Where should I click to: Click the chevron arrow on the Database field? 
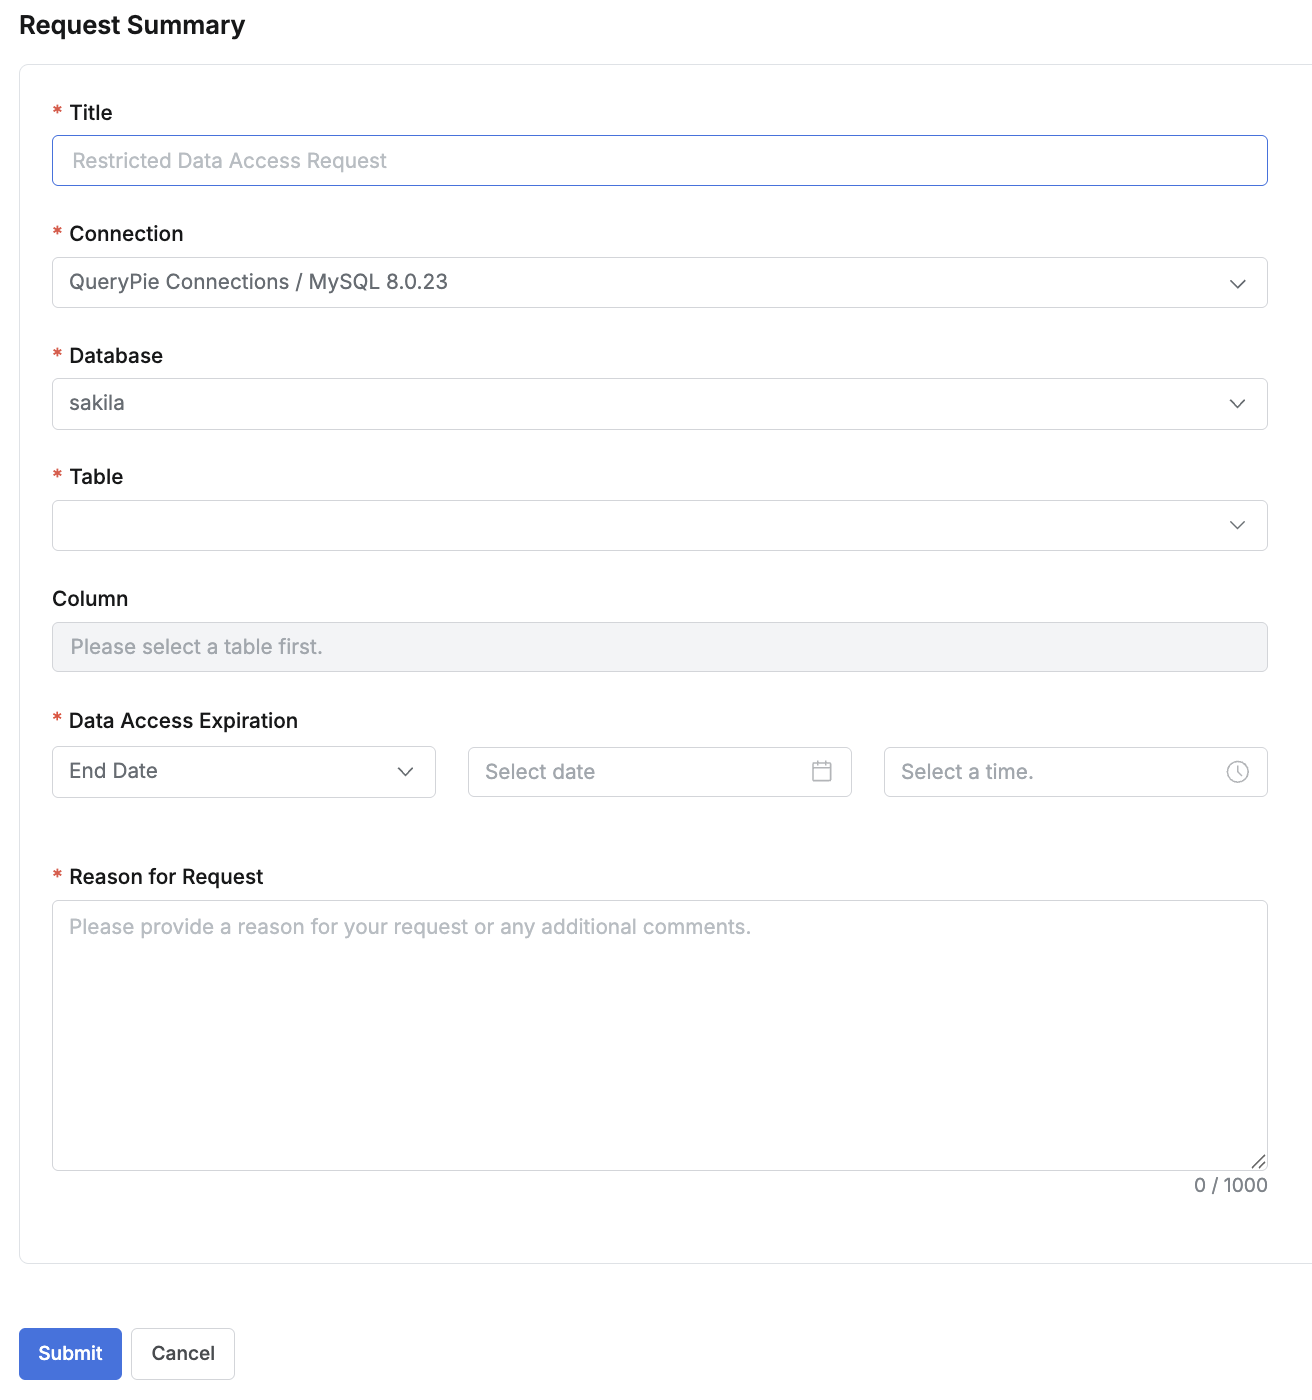coord(1237,404)
